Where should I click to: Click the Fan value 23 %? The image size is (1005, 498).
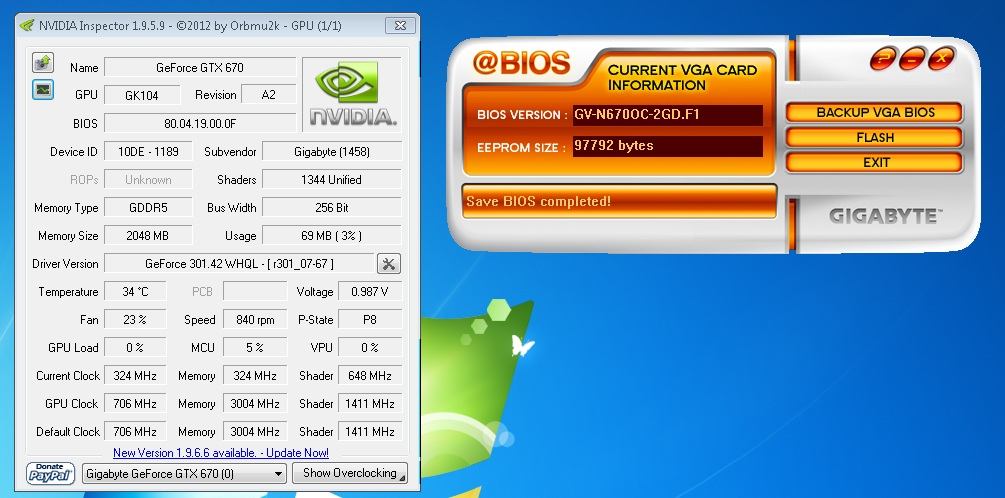(x=135, y=319)
